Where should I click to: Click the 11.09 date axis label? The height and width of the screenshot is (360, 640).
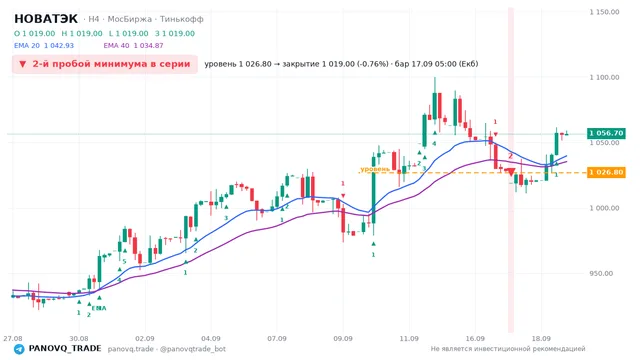[x=409, y=339]
